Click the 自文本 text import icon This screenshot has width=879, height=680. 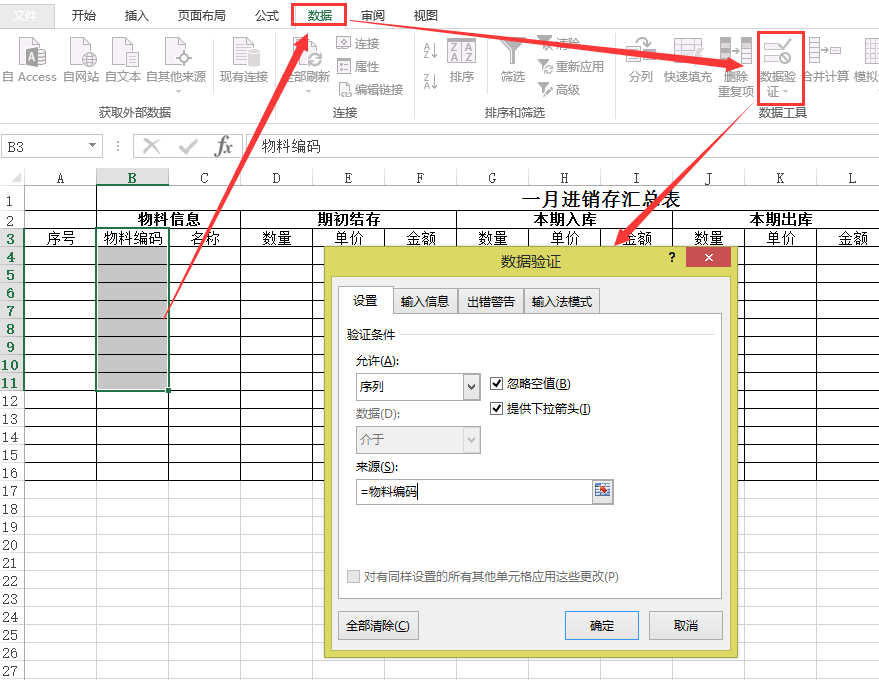(x=123, y=53)
